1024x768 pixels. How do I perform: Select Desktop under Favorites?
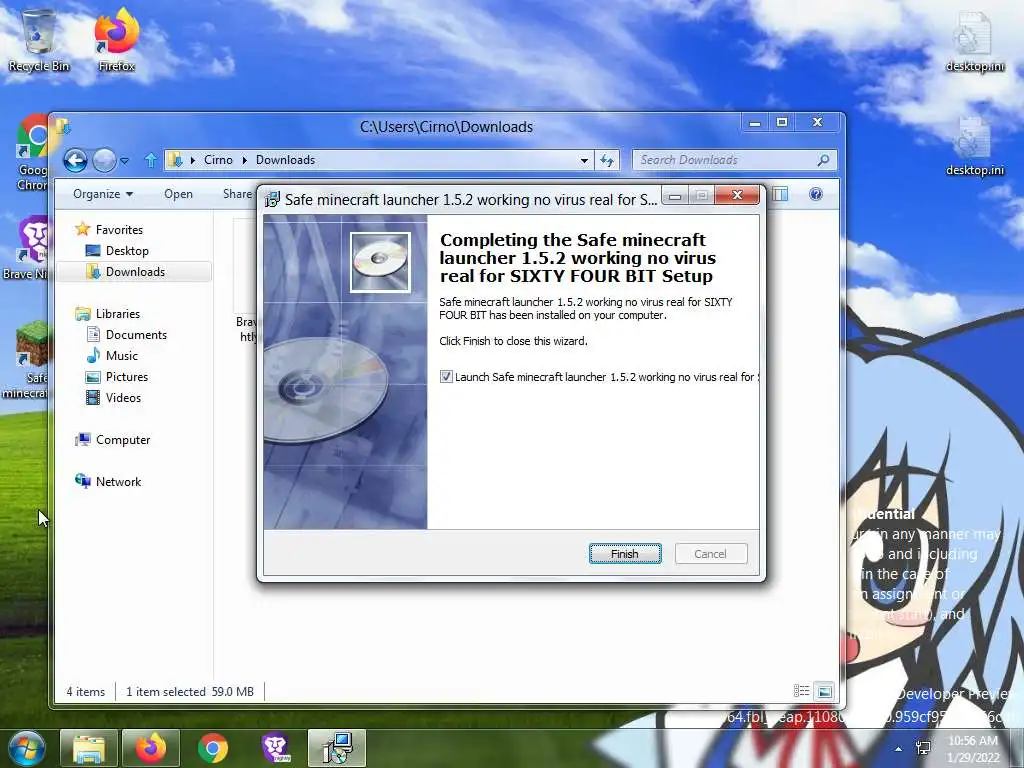[118, 251]
